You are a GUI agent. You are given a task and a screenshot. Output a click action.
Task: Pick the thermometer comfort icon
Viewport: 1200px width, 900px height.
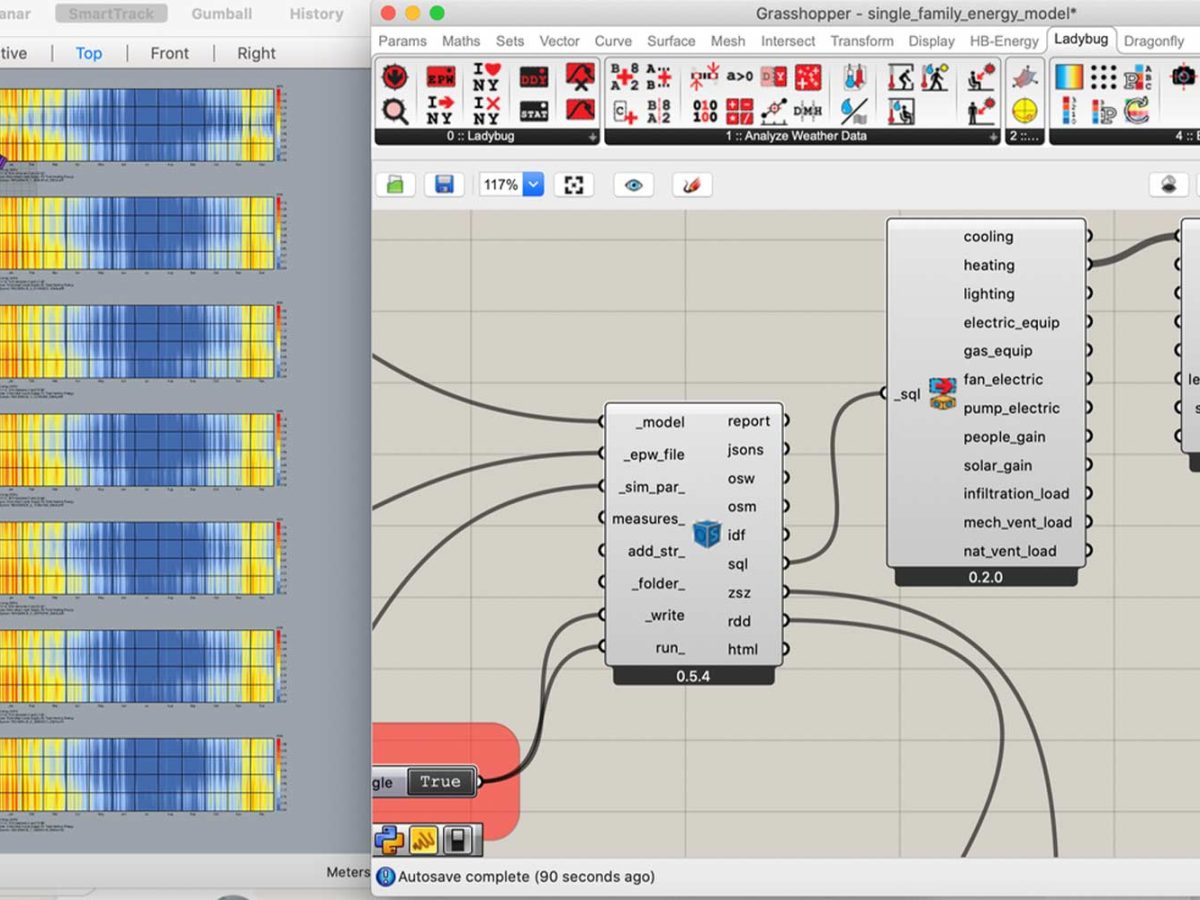click(854, 77)
